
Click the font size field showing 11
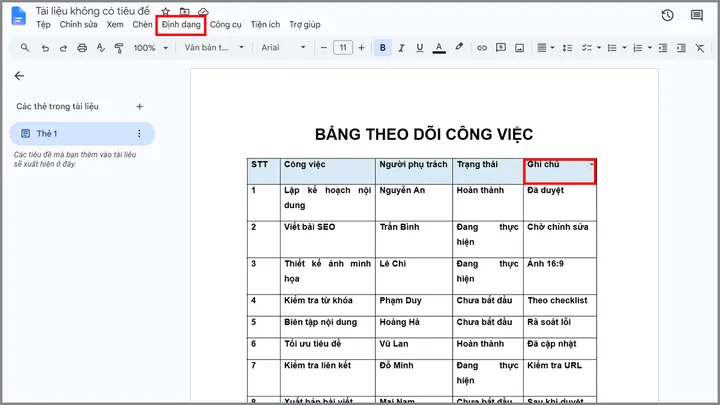(343, 48)
